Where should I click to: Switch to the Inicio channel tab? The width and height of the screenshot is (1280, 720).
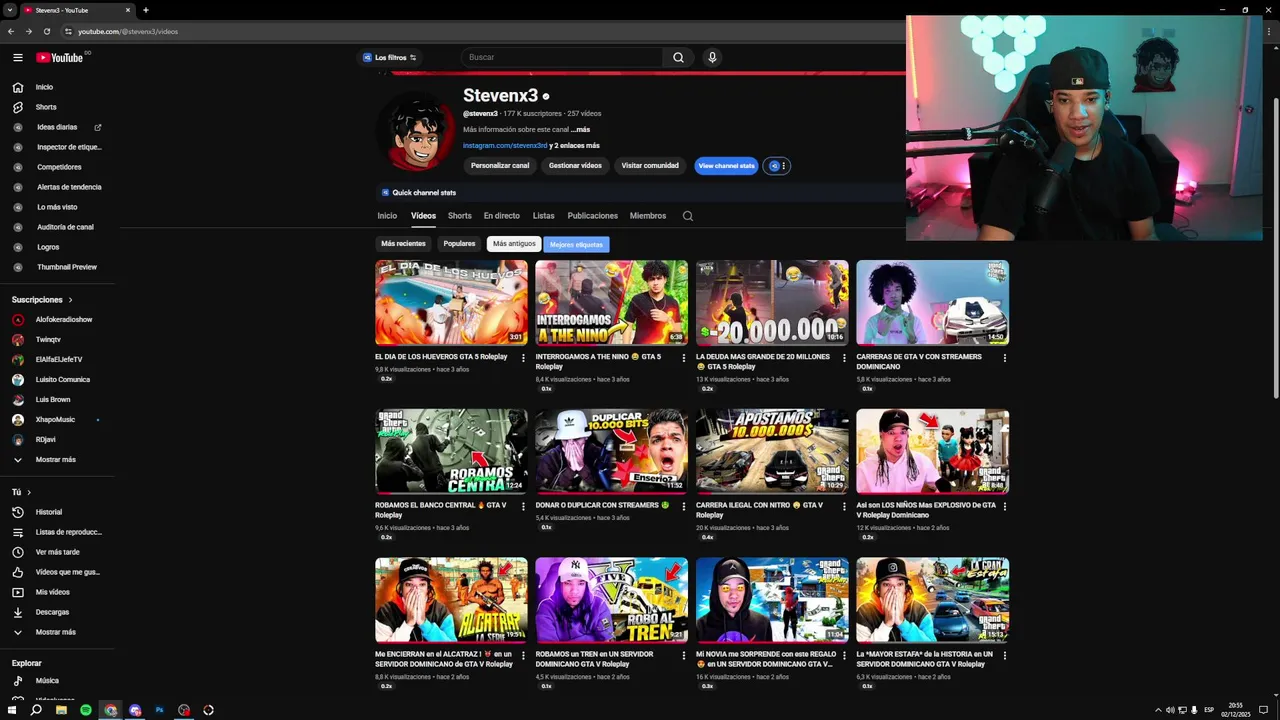tap(387, 216)
